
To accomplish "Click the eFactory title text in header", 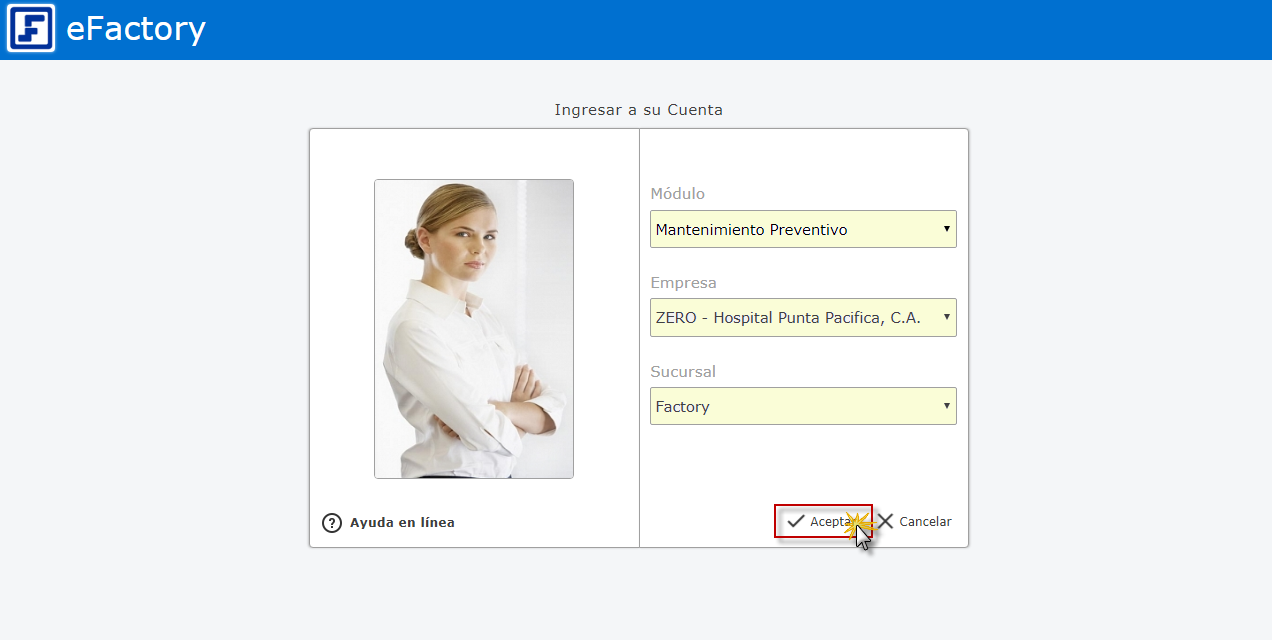I will pyautogui.click(x=136, y=29).
